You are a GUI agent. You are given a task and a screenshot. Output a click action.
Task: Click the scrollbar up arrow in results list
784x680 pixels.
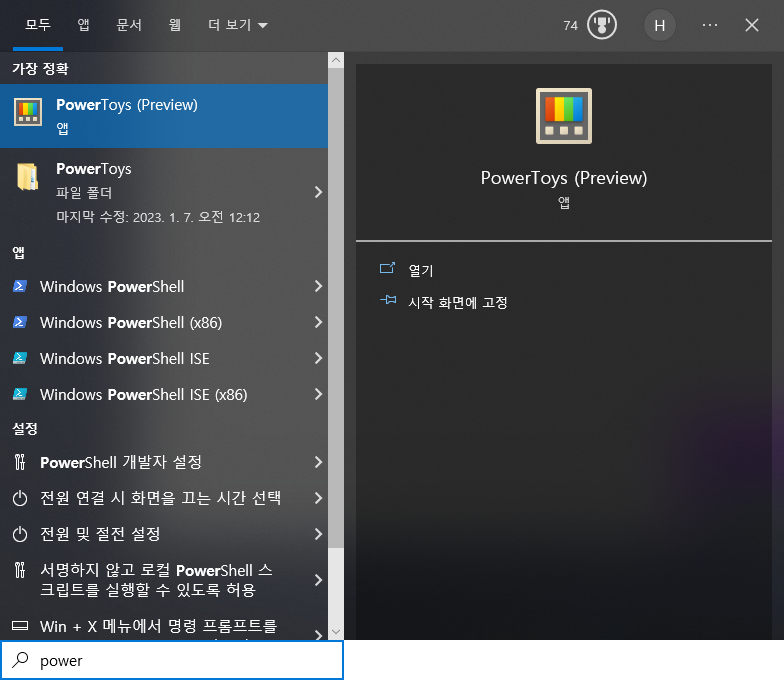[x=336, y=60]
